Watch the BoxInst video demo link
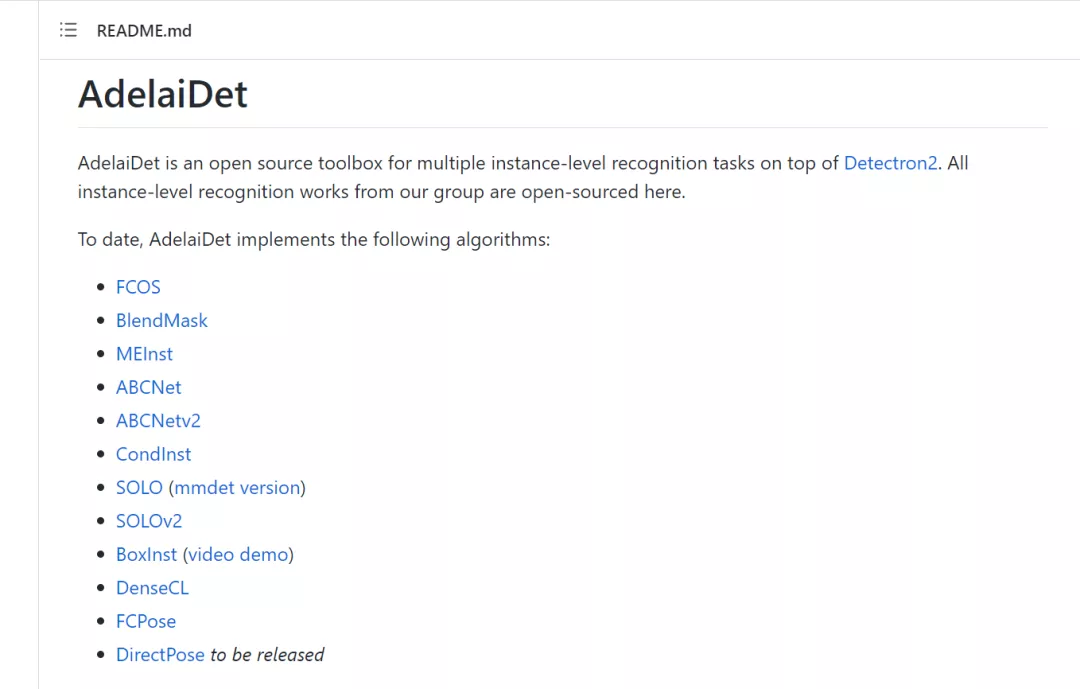 pos(238,555)
